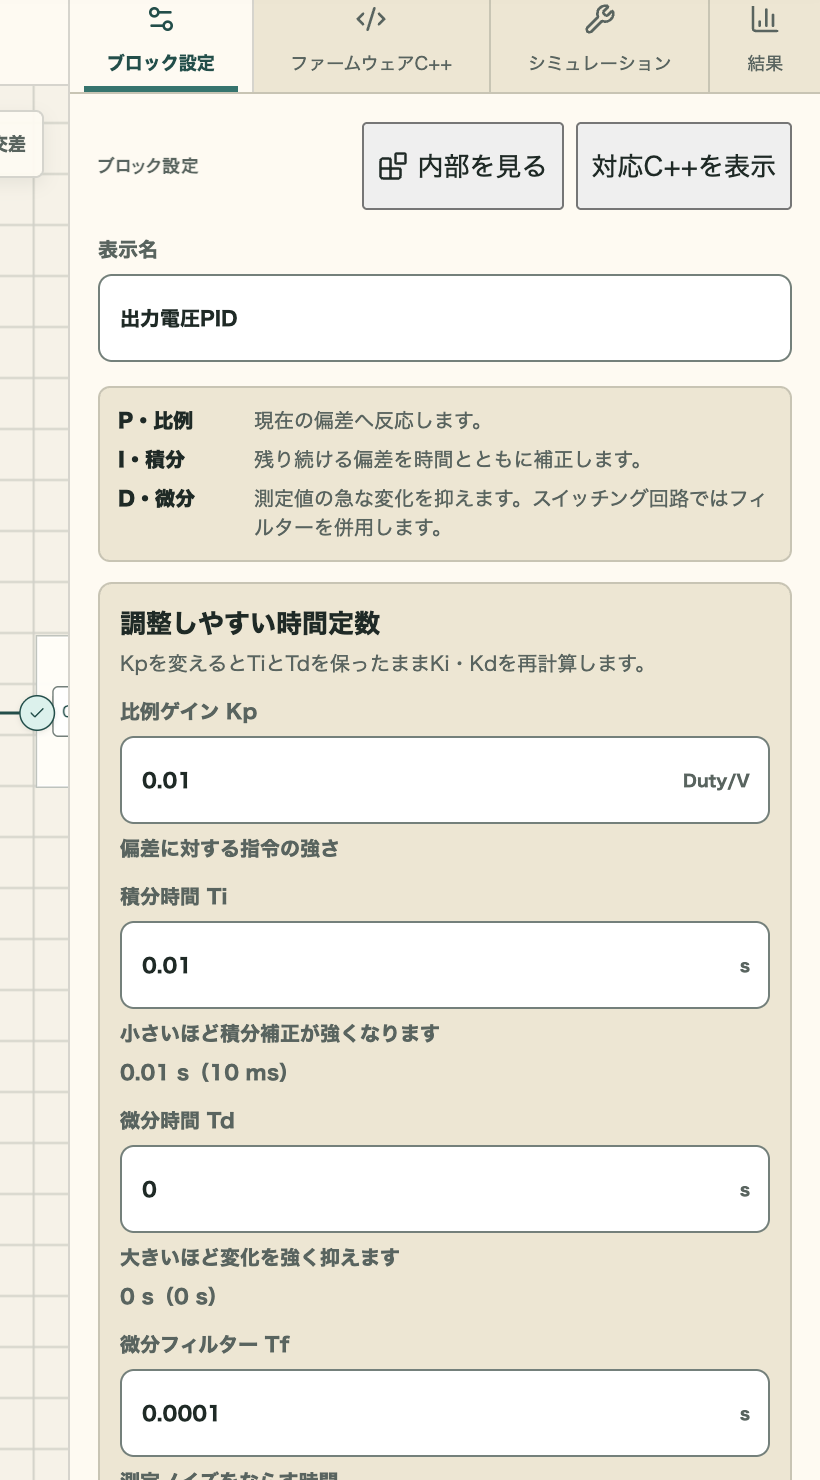Screen dimensions: 820x1480
Task: Select the 交差 block on the canvas
Action: point(17,144)
